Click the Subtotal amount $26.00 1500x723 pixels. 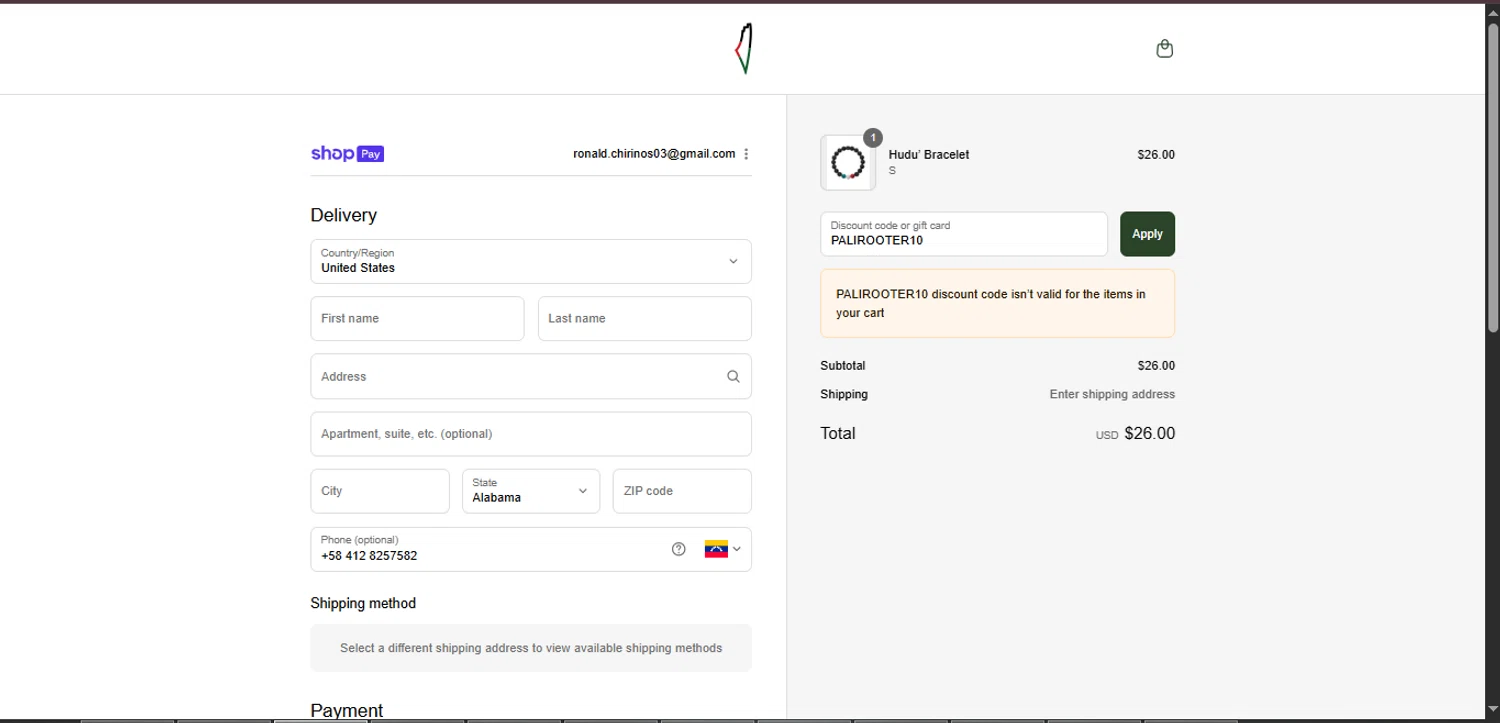pyautogui.click(x=1156, y=366)
